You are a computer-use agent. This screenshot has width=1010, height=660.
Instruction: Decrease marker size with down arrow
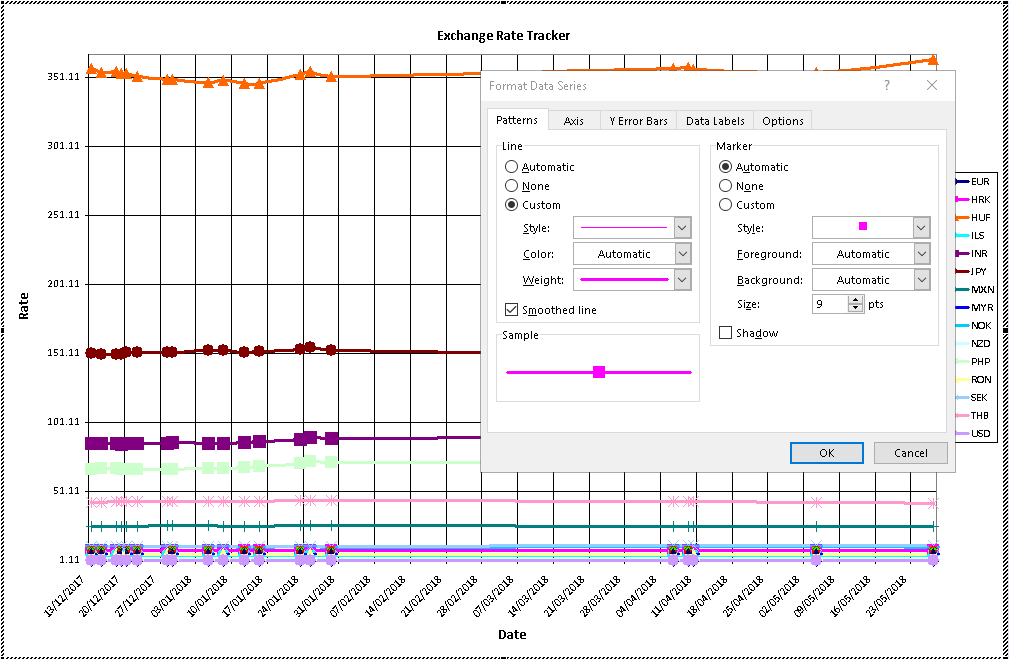click(x=855, y=309)
